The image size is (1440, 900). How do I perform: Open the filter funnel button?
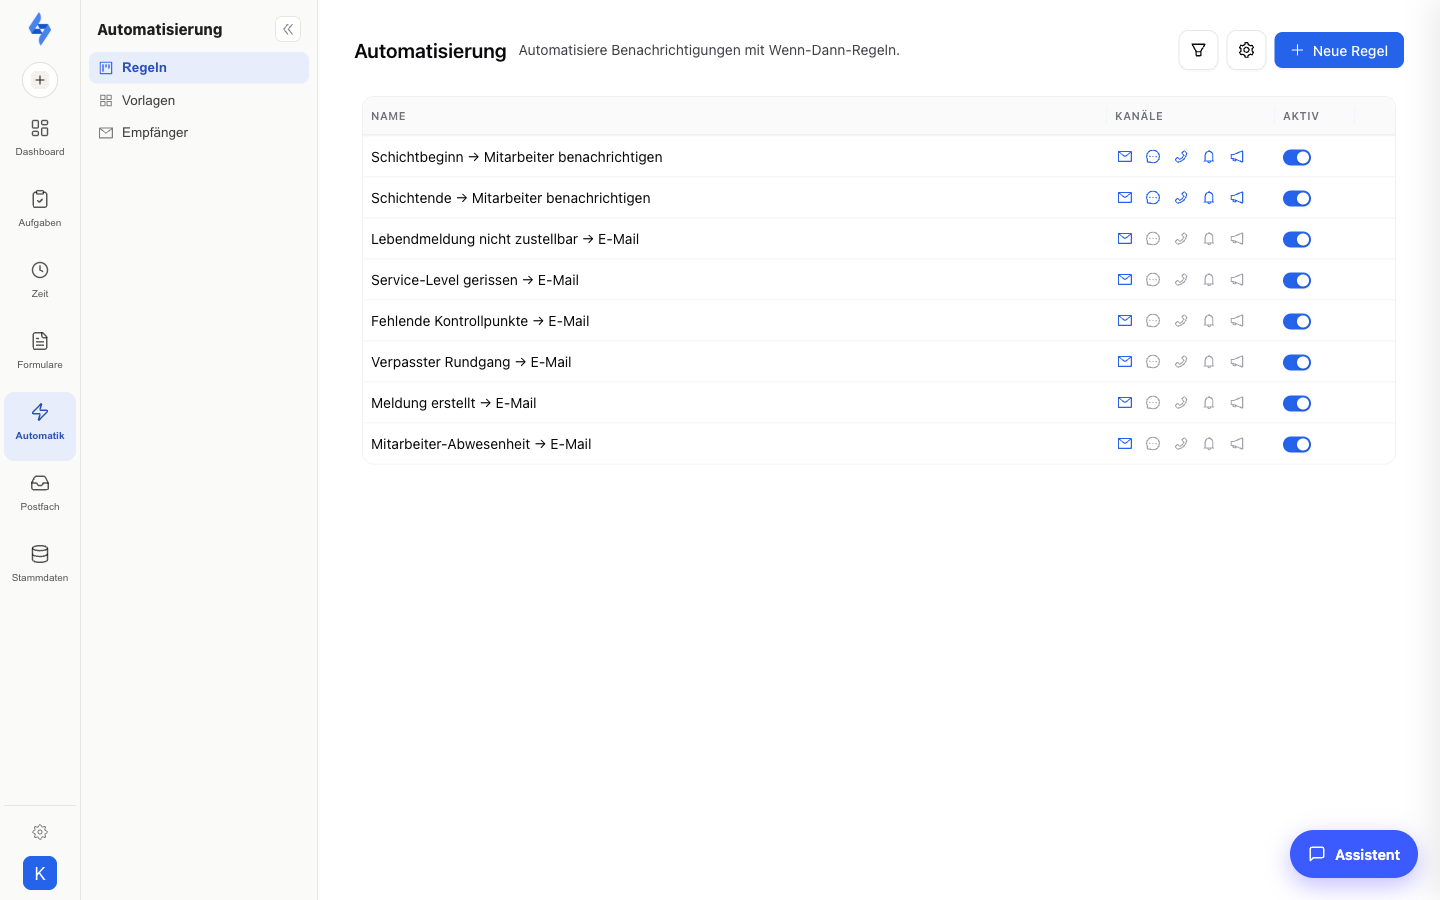pos(1198,50)
